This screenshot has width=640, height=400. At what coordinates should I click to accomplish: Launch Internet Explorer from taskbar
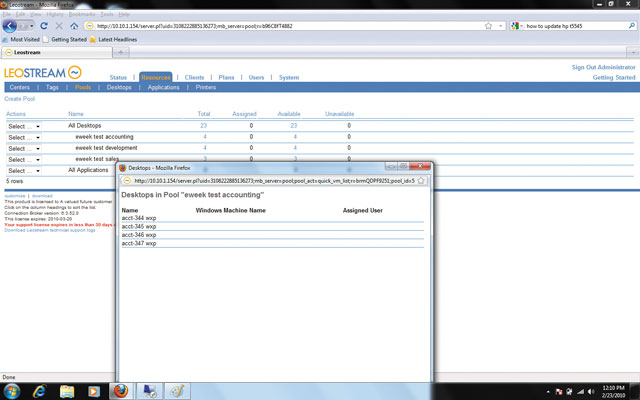pos(39,391)
